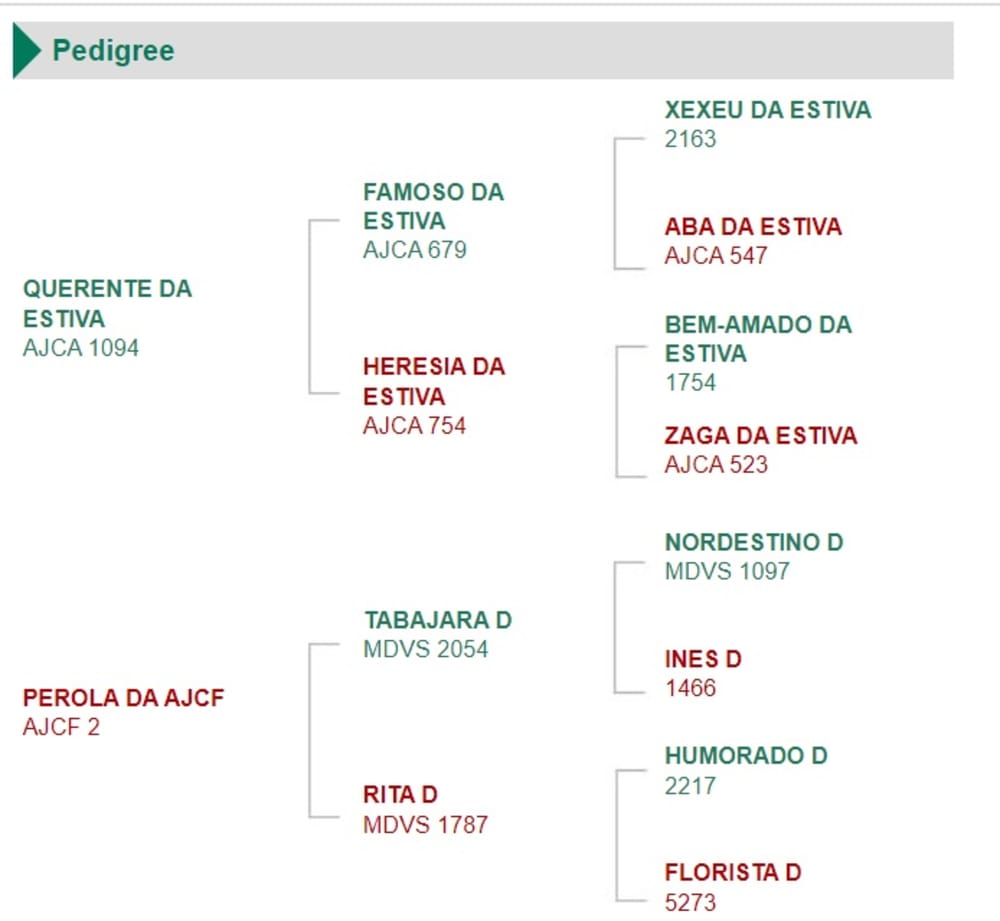Image resolution: width=1000 pixels, height=921 pixels.
Task: View BEM-AMADO DA ESTIVA record
Action: (x=757, y=338)
